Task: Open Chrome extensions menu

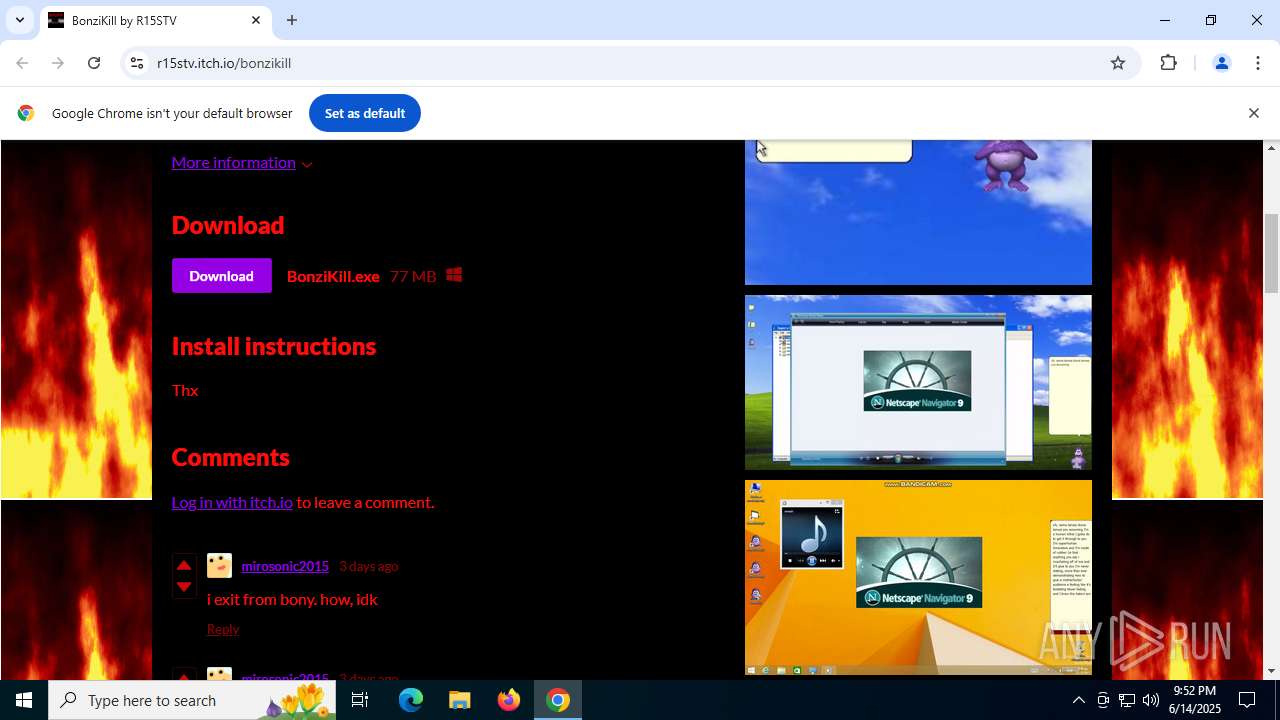Action: (x=1168, y=63)
